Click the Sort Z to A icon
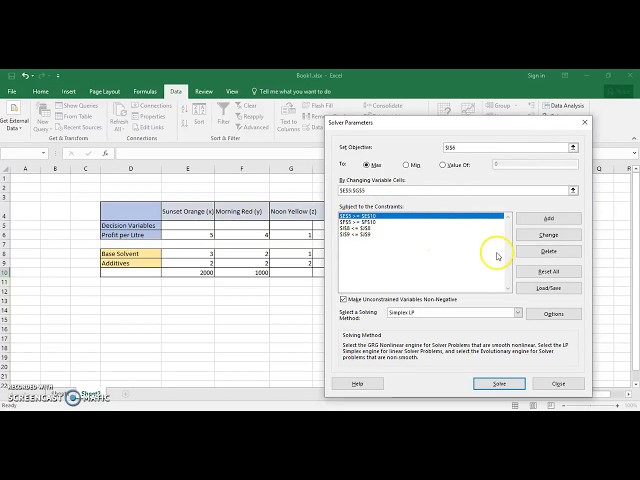The image size is (640, 480). coord(184,123)
